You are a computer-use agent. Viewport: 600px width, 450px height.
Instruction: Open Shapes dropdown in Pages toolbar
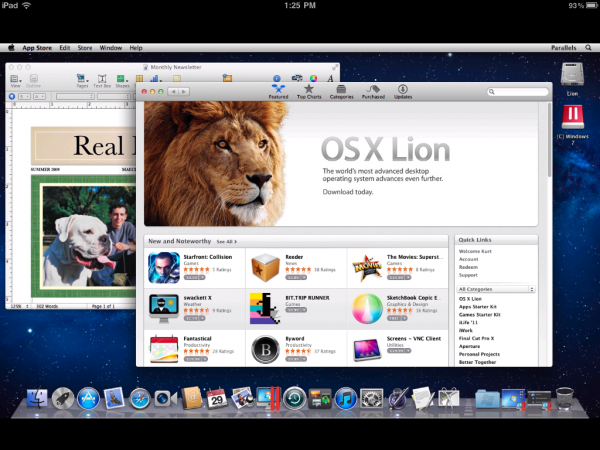click(x=122, y=81)
